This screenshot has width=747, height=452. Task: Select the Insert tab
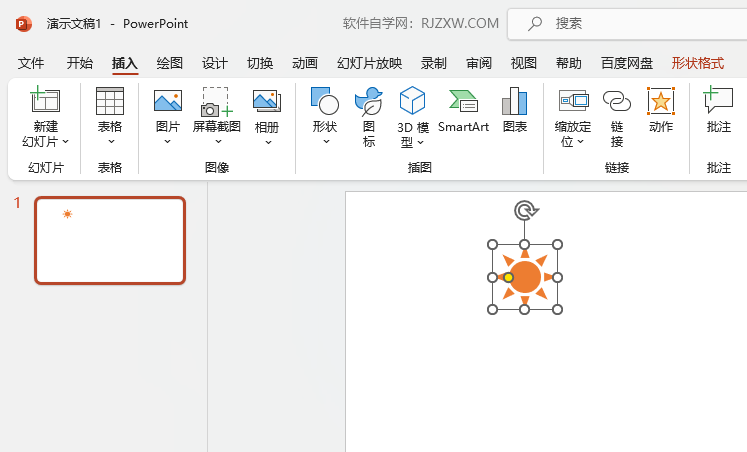125,63
